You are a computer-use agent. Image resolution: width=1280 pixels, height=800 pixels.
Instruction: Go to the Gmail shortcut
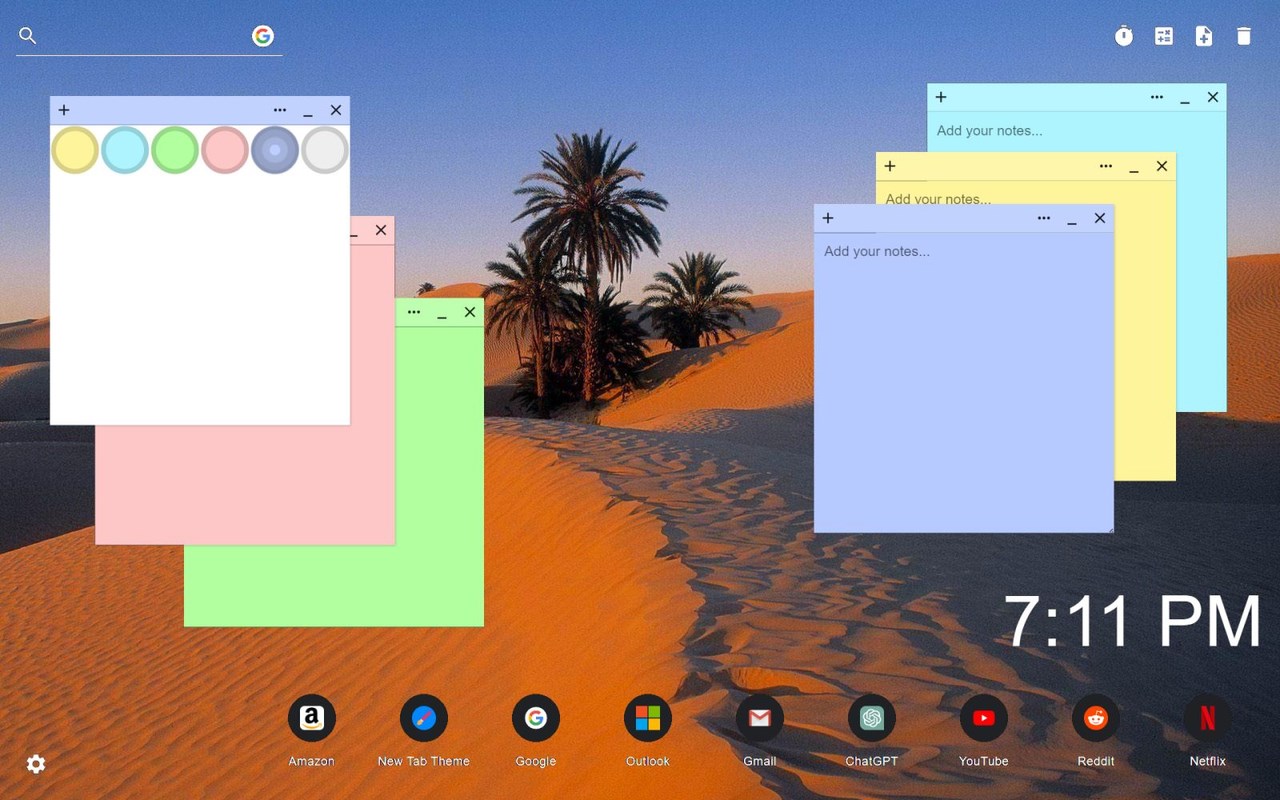click(760, 718)
